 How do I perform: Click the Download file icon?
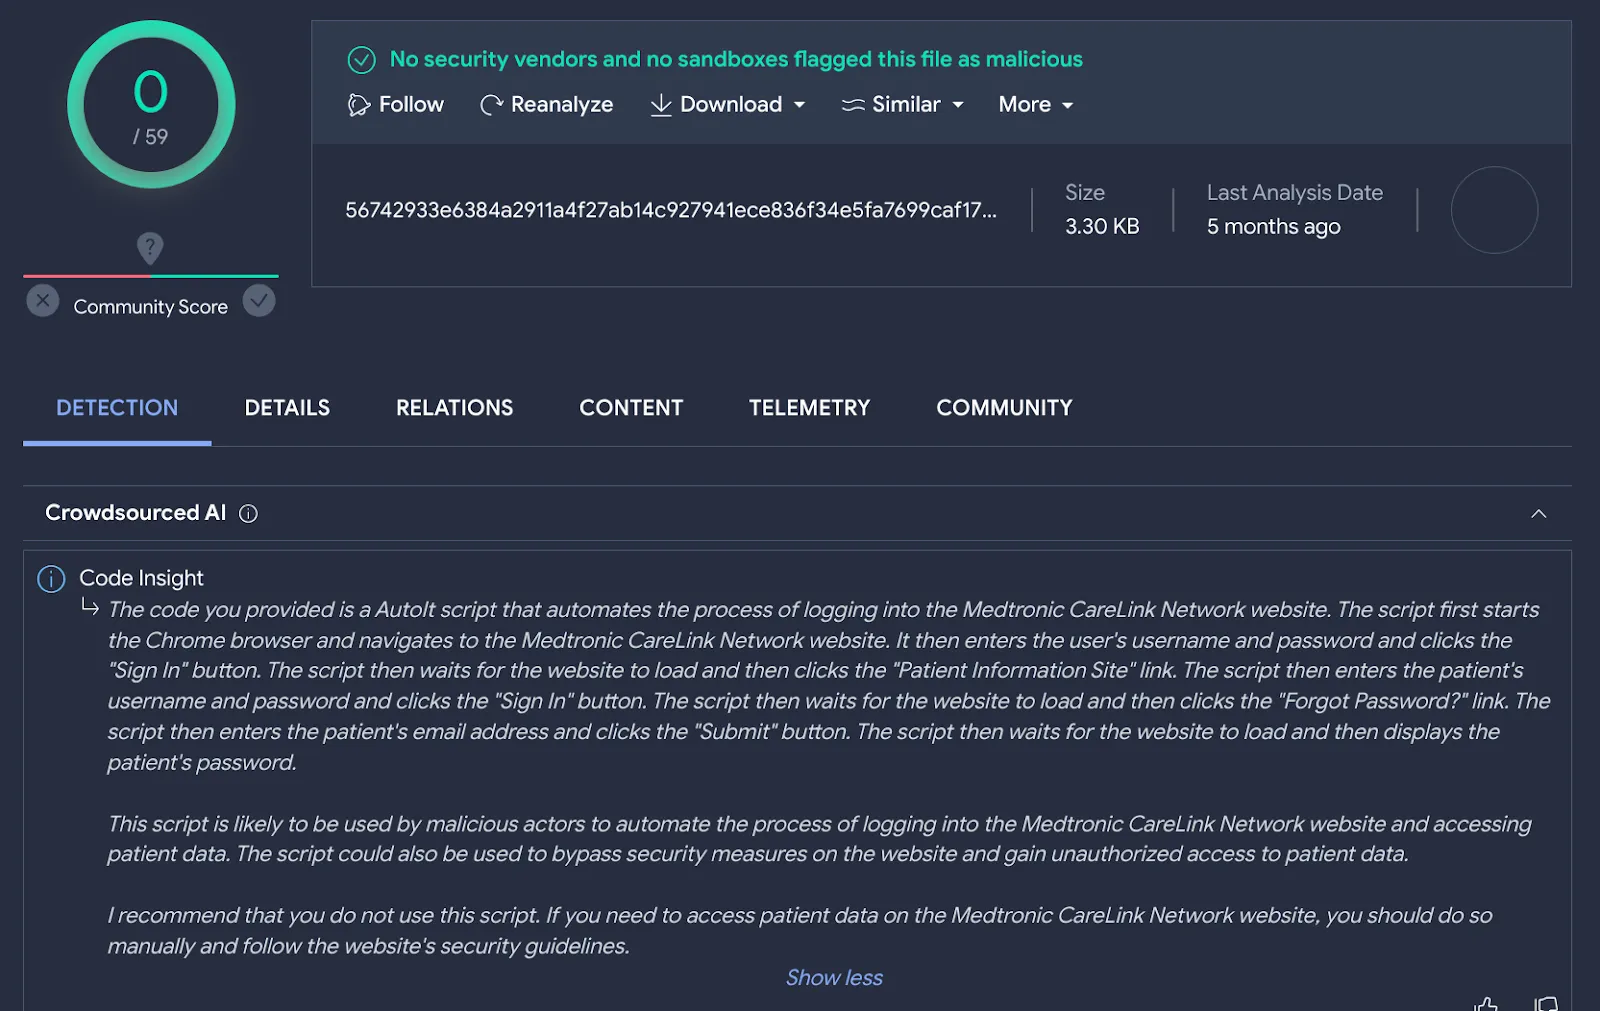(660, 105)
